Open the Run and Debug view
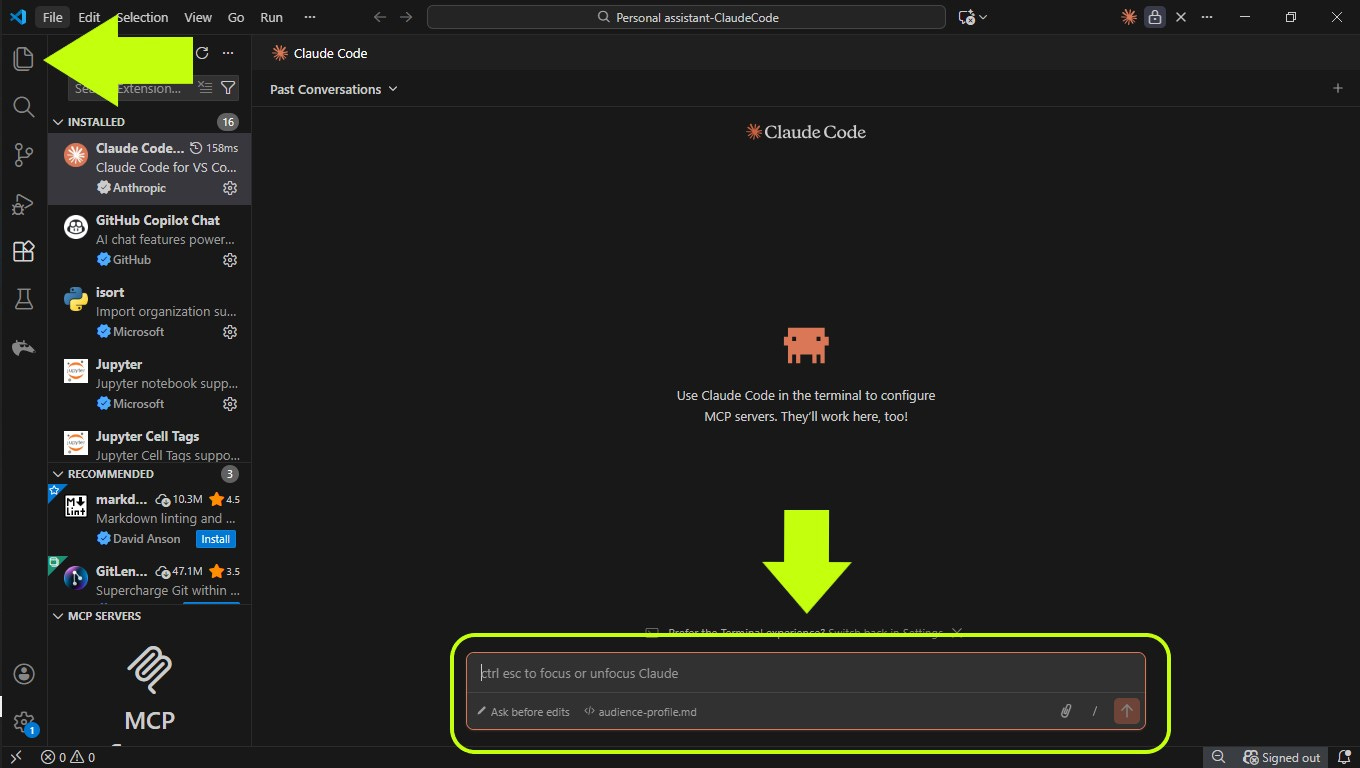This screenshot has width=1360, height=768. pyautogui.click(x=23, y=204)
